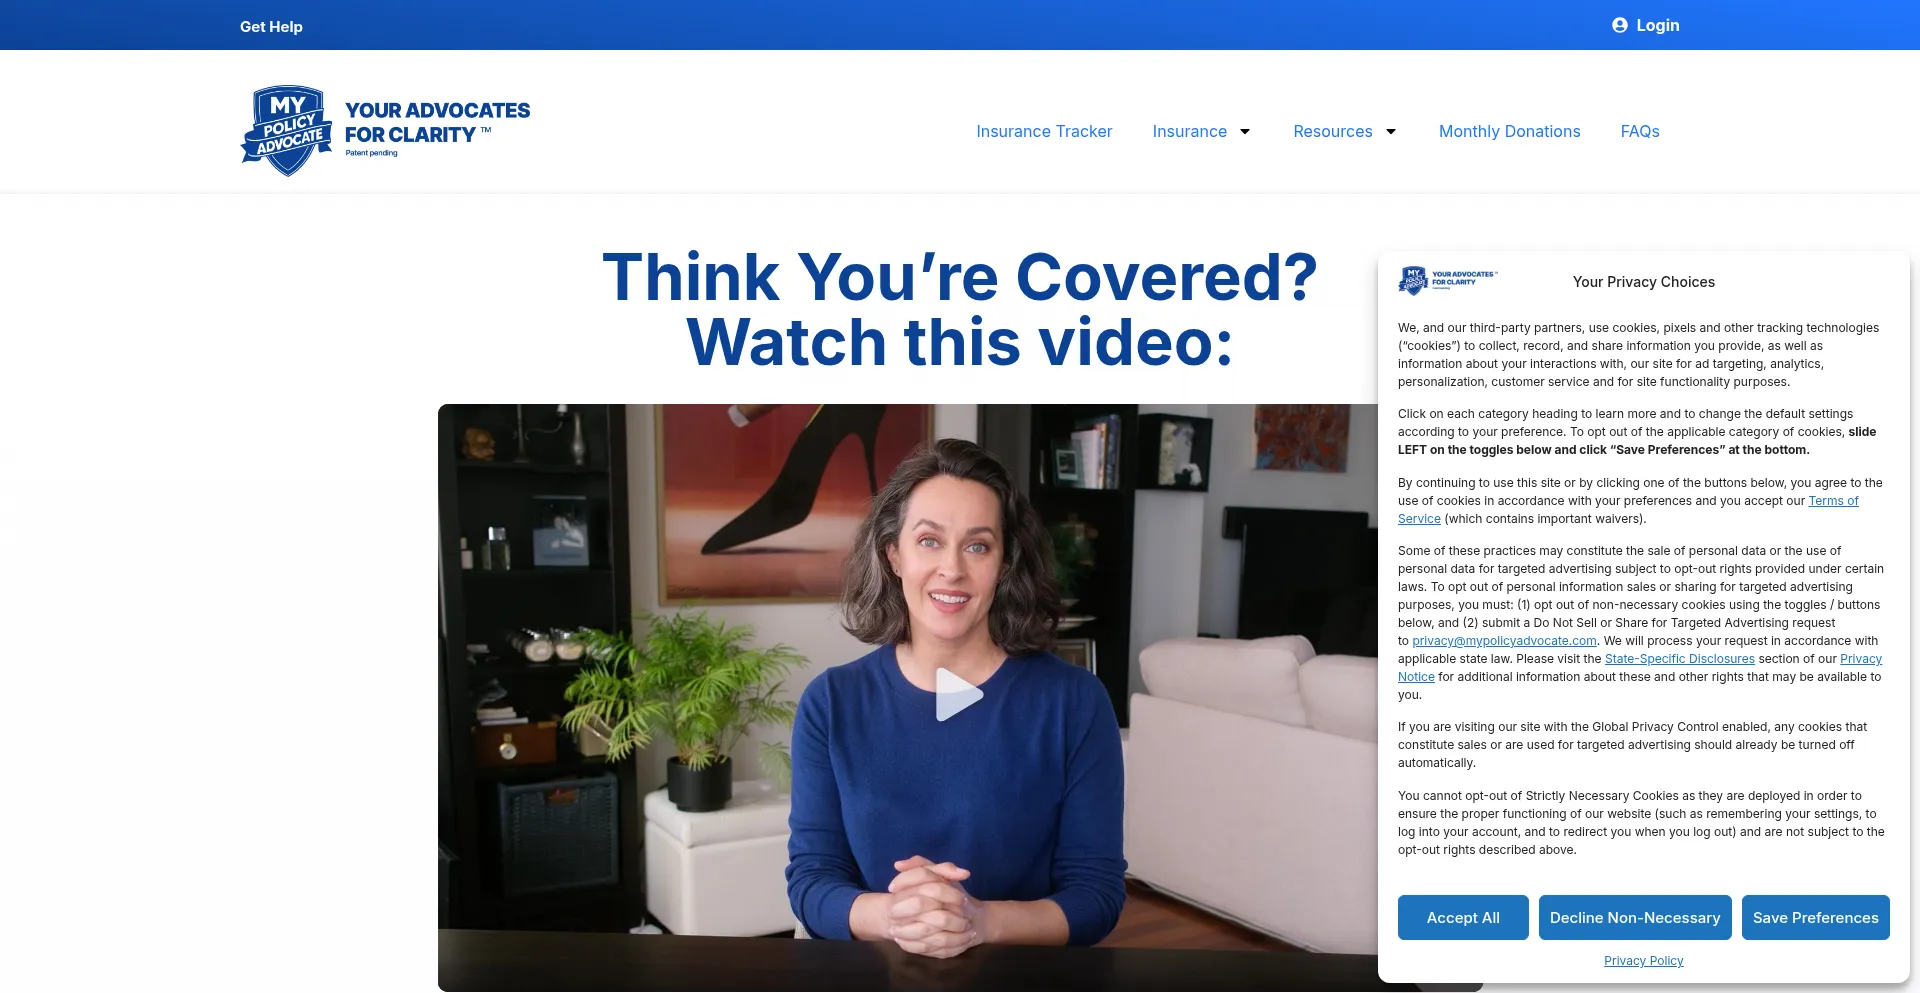Click Decline Non-Necessary
The height and width of the screenshot is (993, 1920).
1634,917
